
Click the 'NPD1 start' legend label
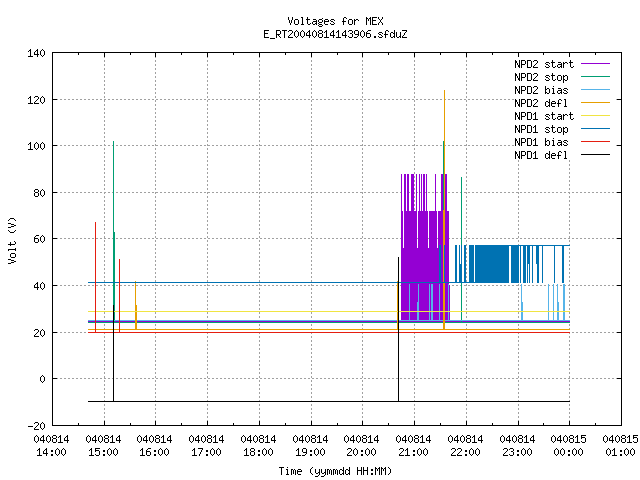[x=544, y=116]
